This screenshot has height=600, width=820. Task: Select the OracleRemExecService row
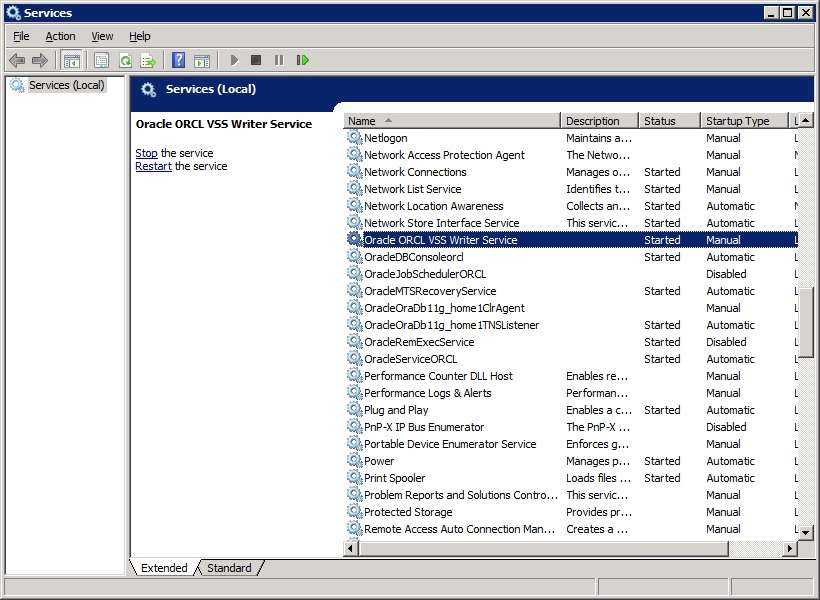pos(571,342)
